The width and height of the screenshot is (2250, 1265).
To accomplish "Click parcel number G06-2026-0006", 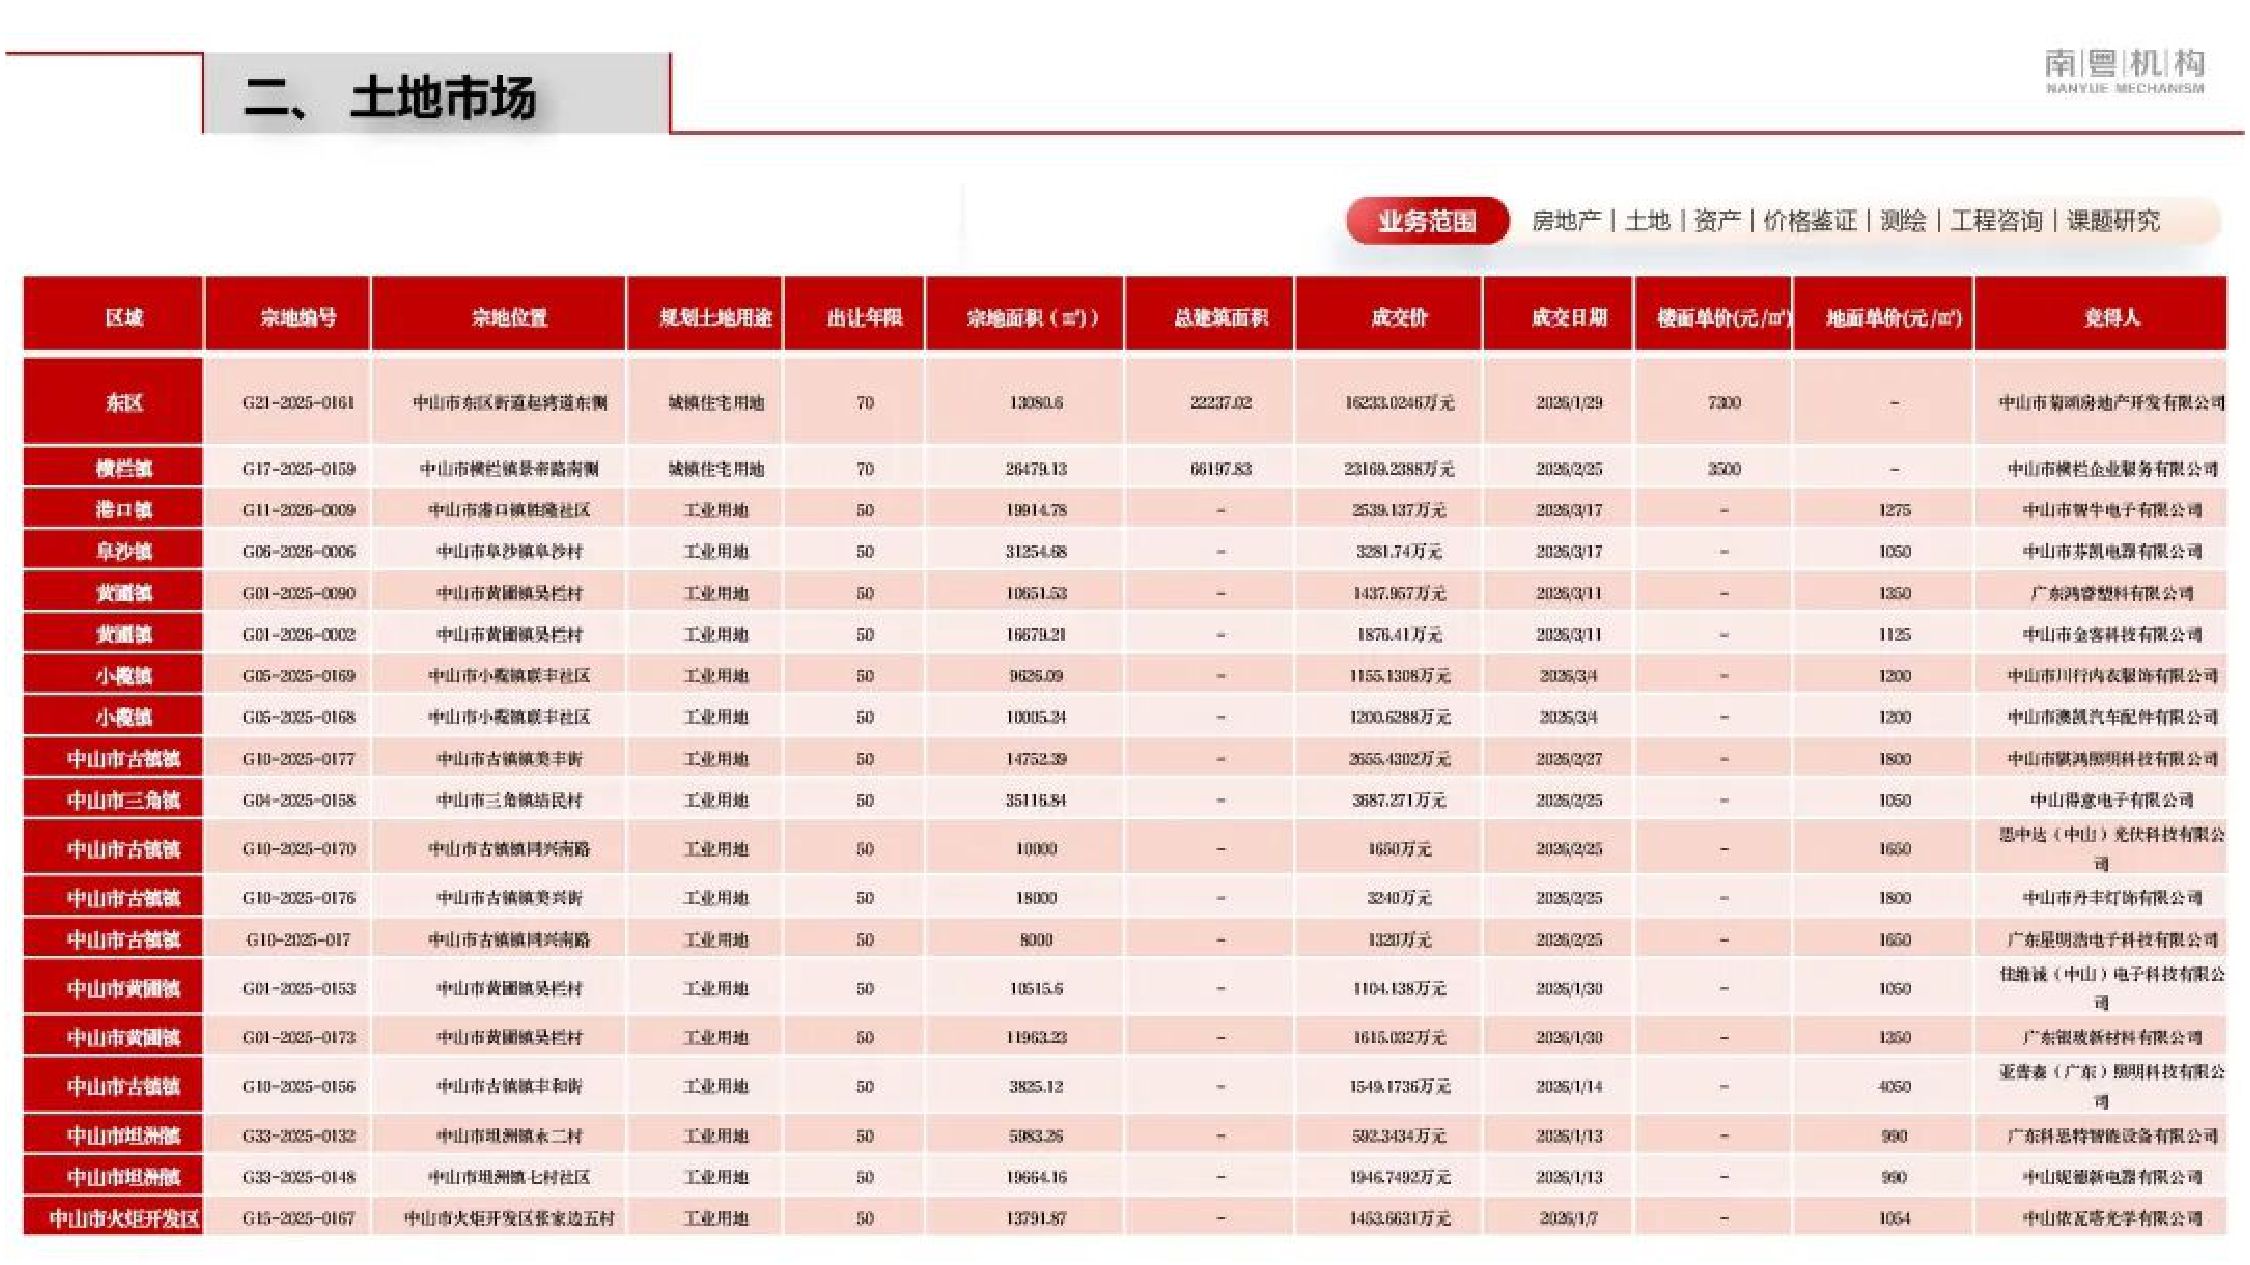I will click(298, 552).
